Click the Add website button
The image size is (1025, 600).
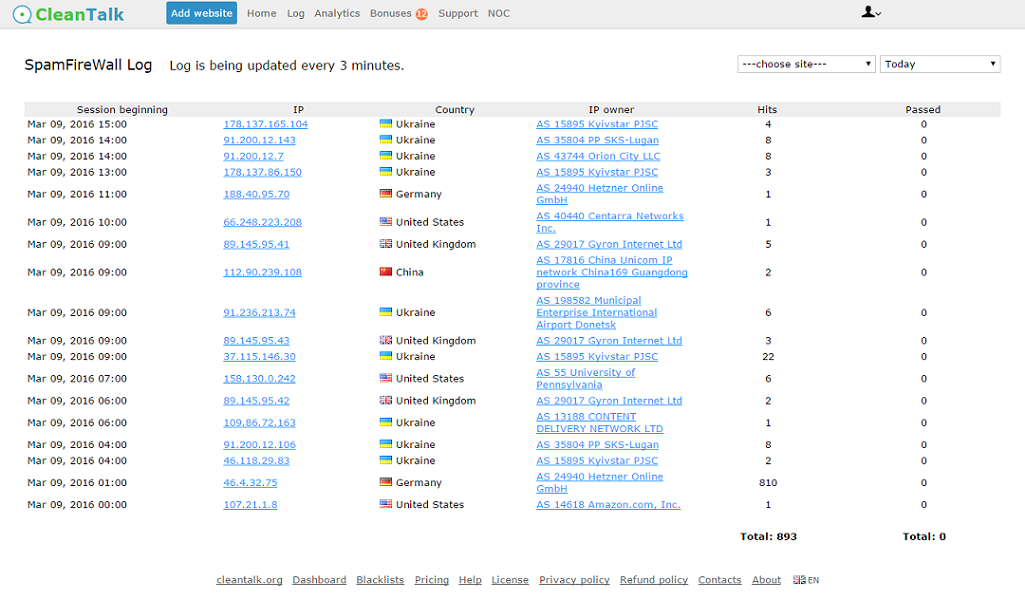(x=201, y=13)
